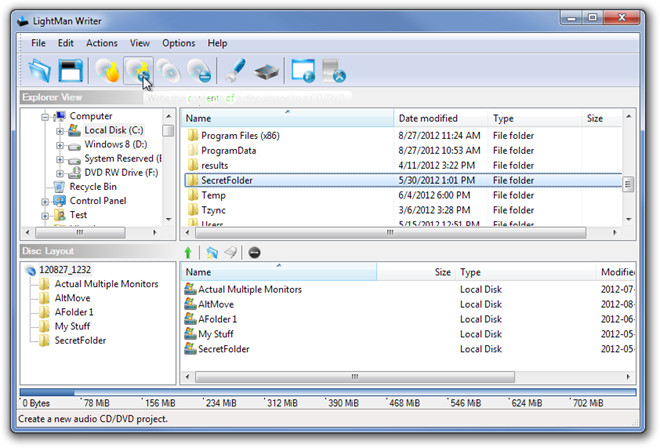Click the save floppy disk toolbar icon
660x448 pixels.
pos(70,71)
